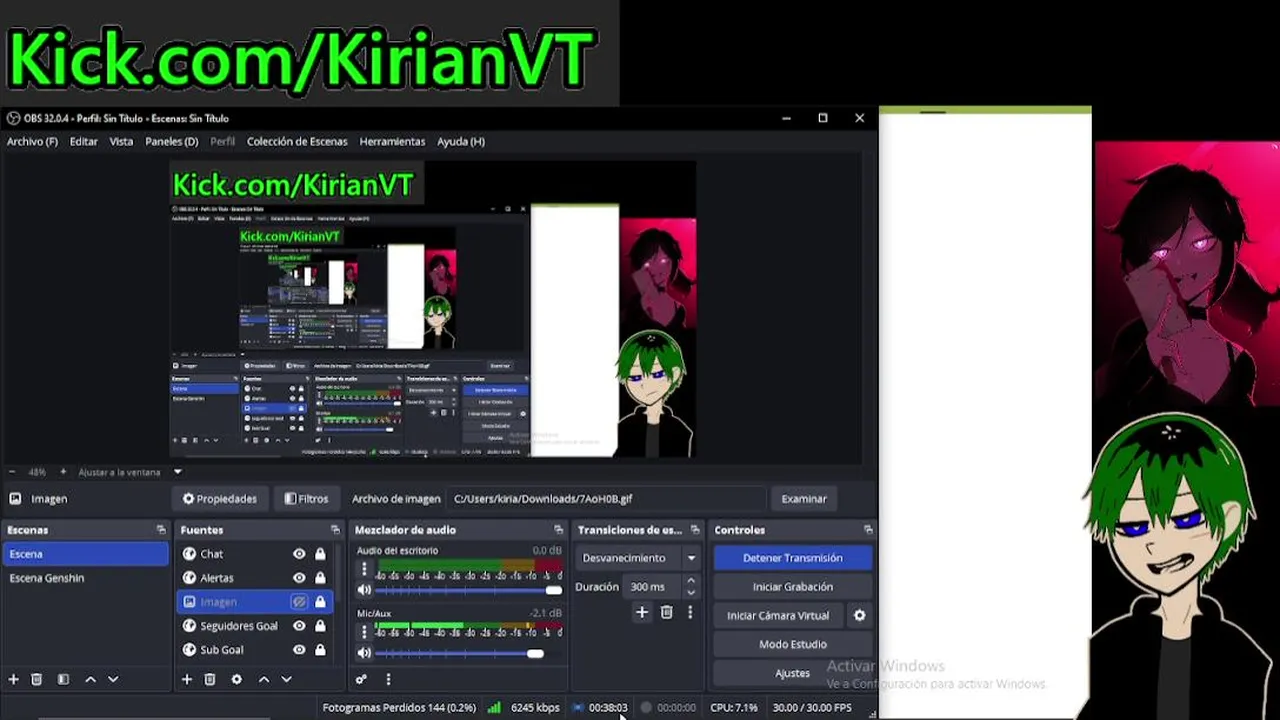Add a new scene transition
This screenshot has width=1280, height=720.
click(x=642, y=612)
